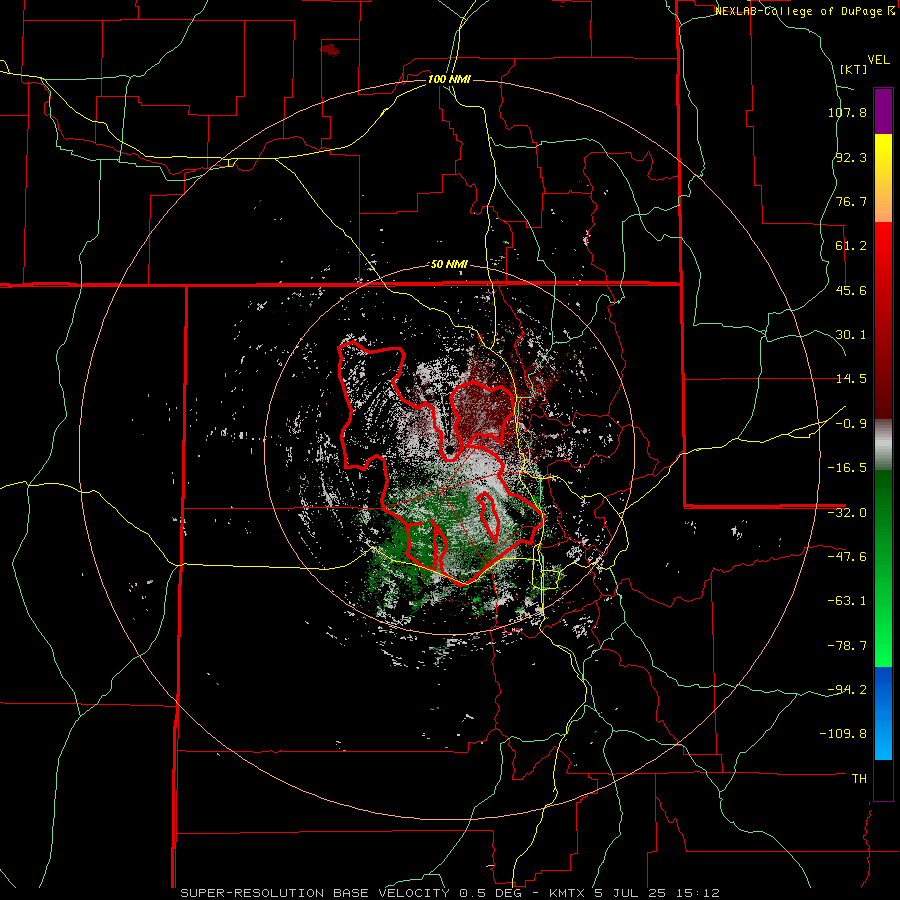
Task: Click the blue segment of velocity color bar
Action: coord(883,713)
